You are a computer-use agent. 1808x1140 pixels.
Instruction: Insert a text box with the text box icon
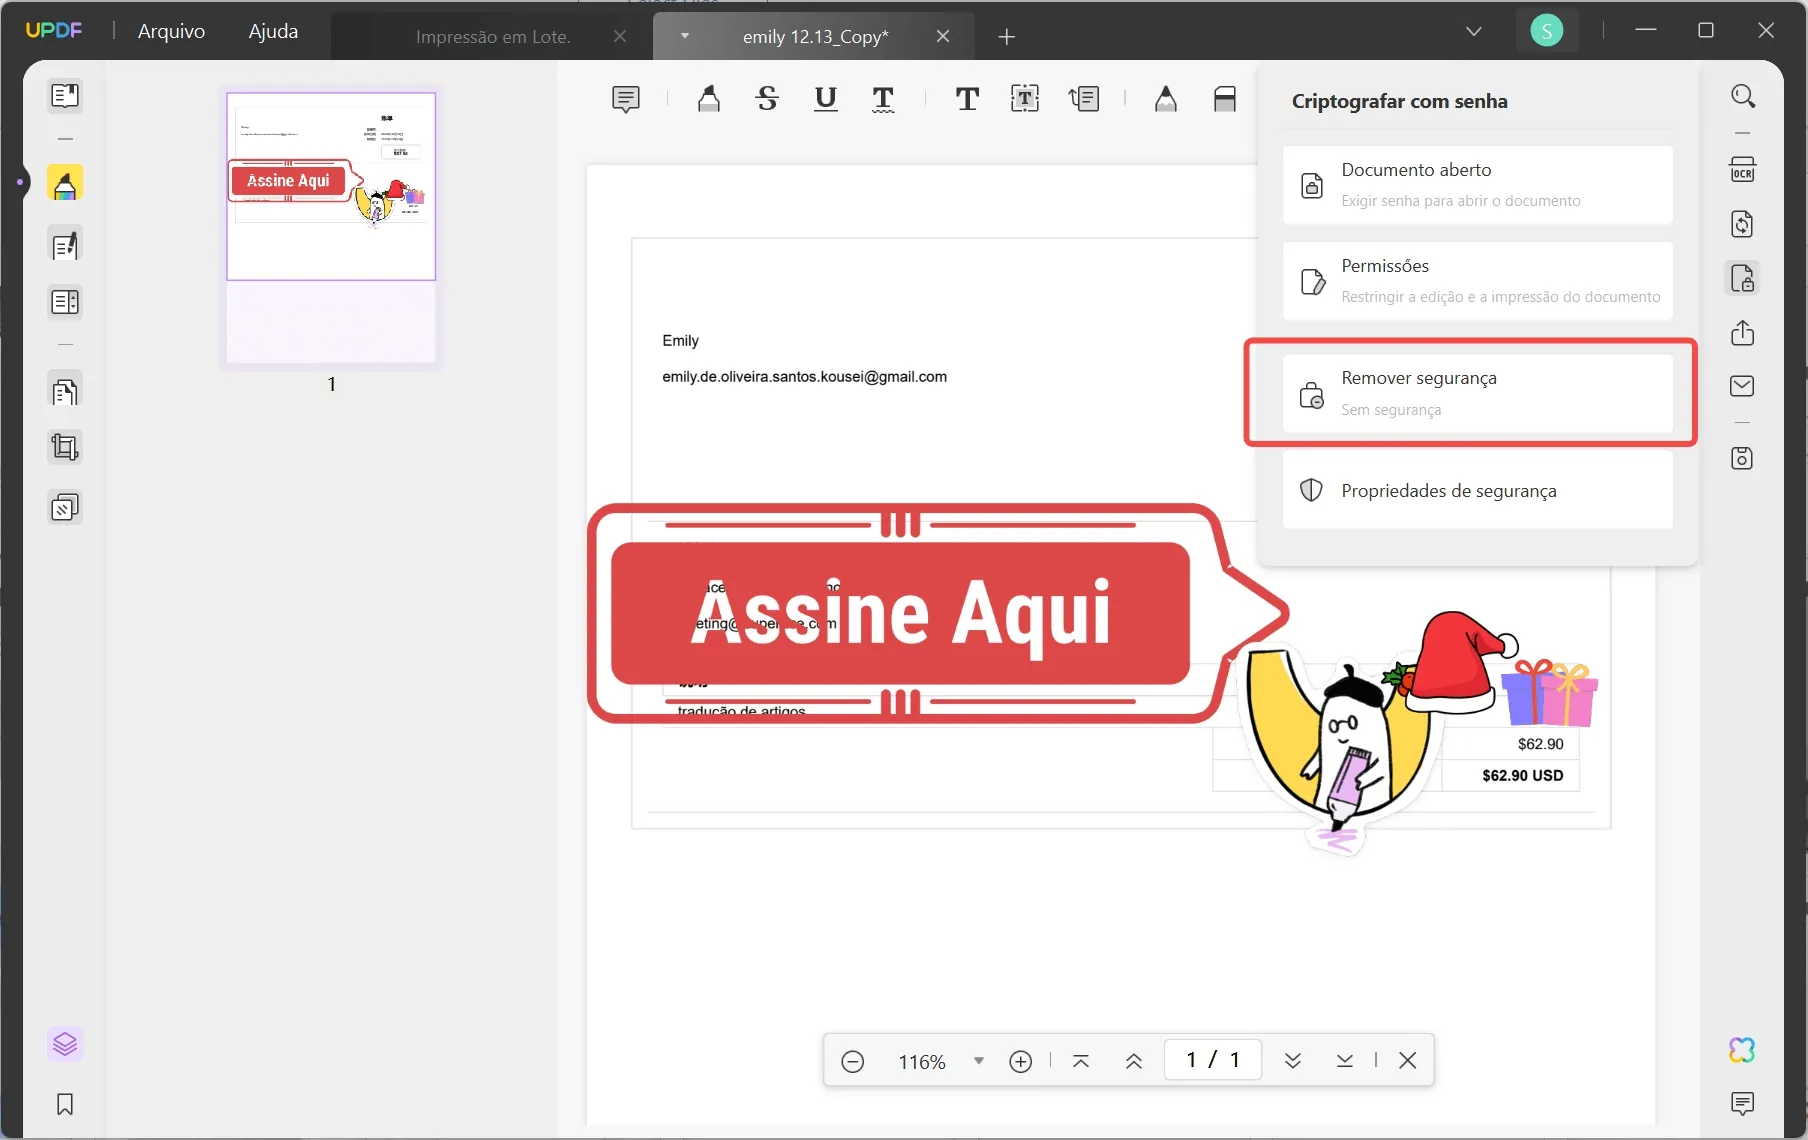tap(1025, 98)
